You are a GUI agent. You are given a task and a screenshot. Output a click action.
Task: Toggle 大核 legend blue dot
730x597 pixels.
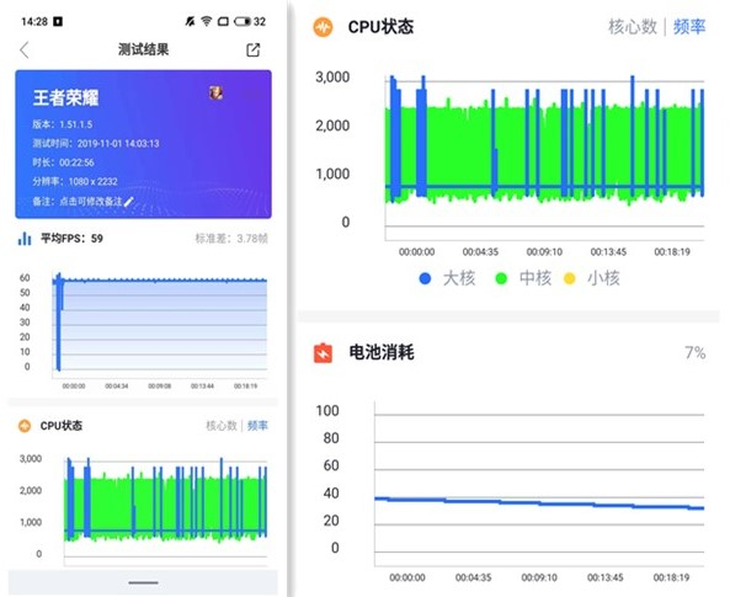tap(425, 278)
